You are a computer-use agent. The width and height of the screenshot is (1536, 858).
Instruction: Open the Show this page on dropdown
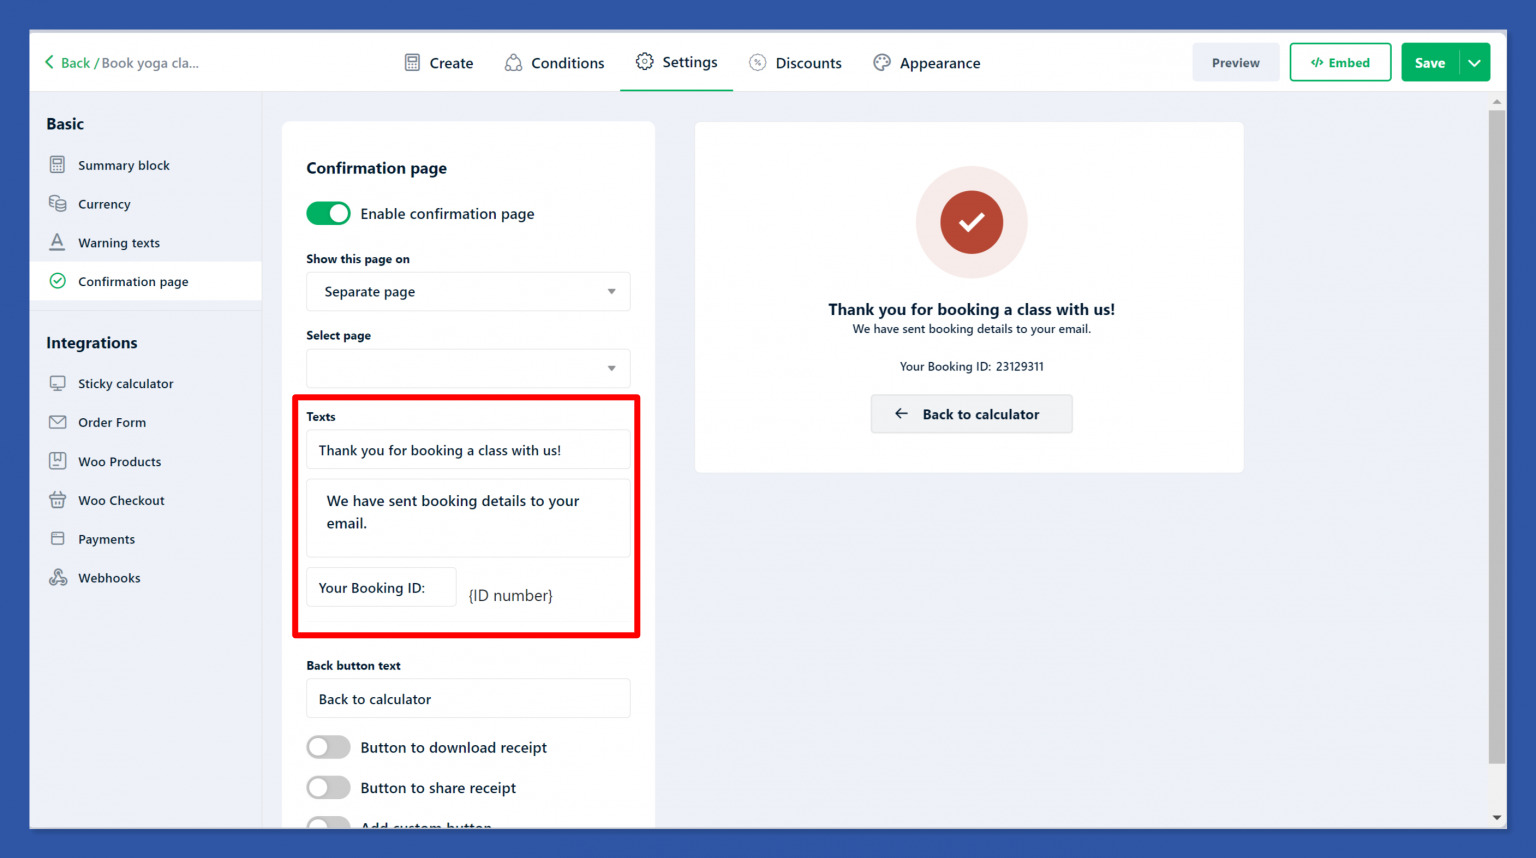click(468, 292)
